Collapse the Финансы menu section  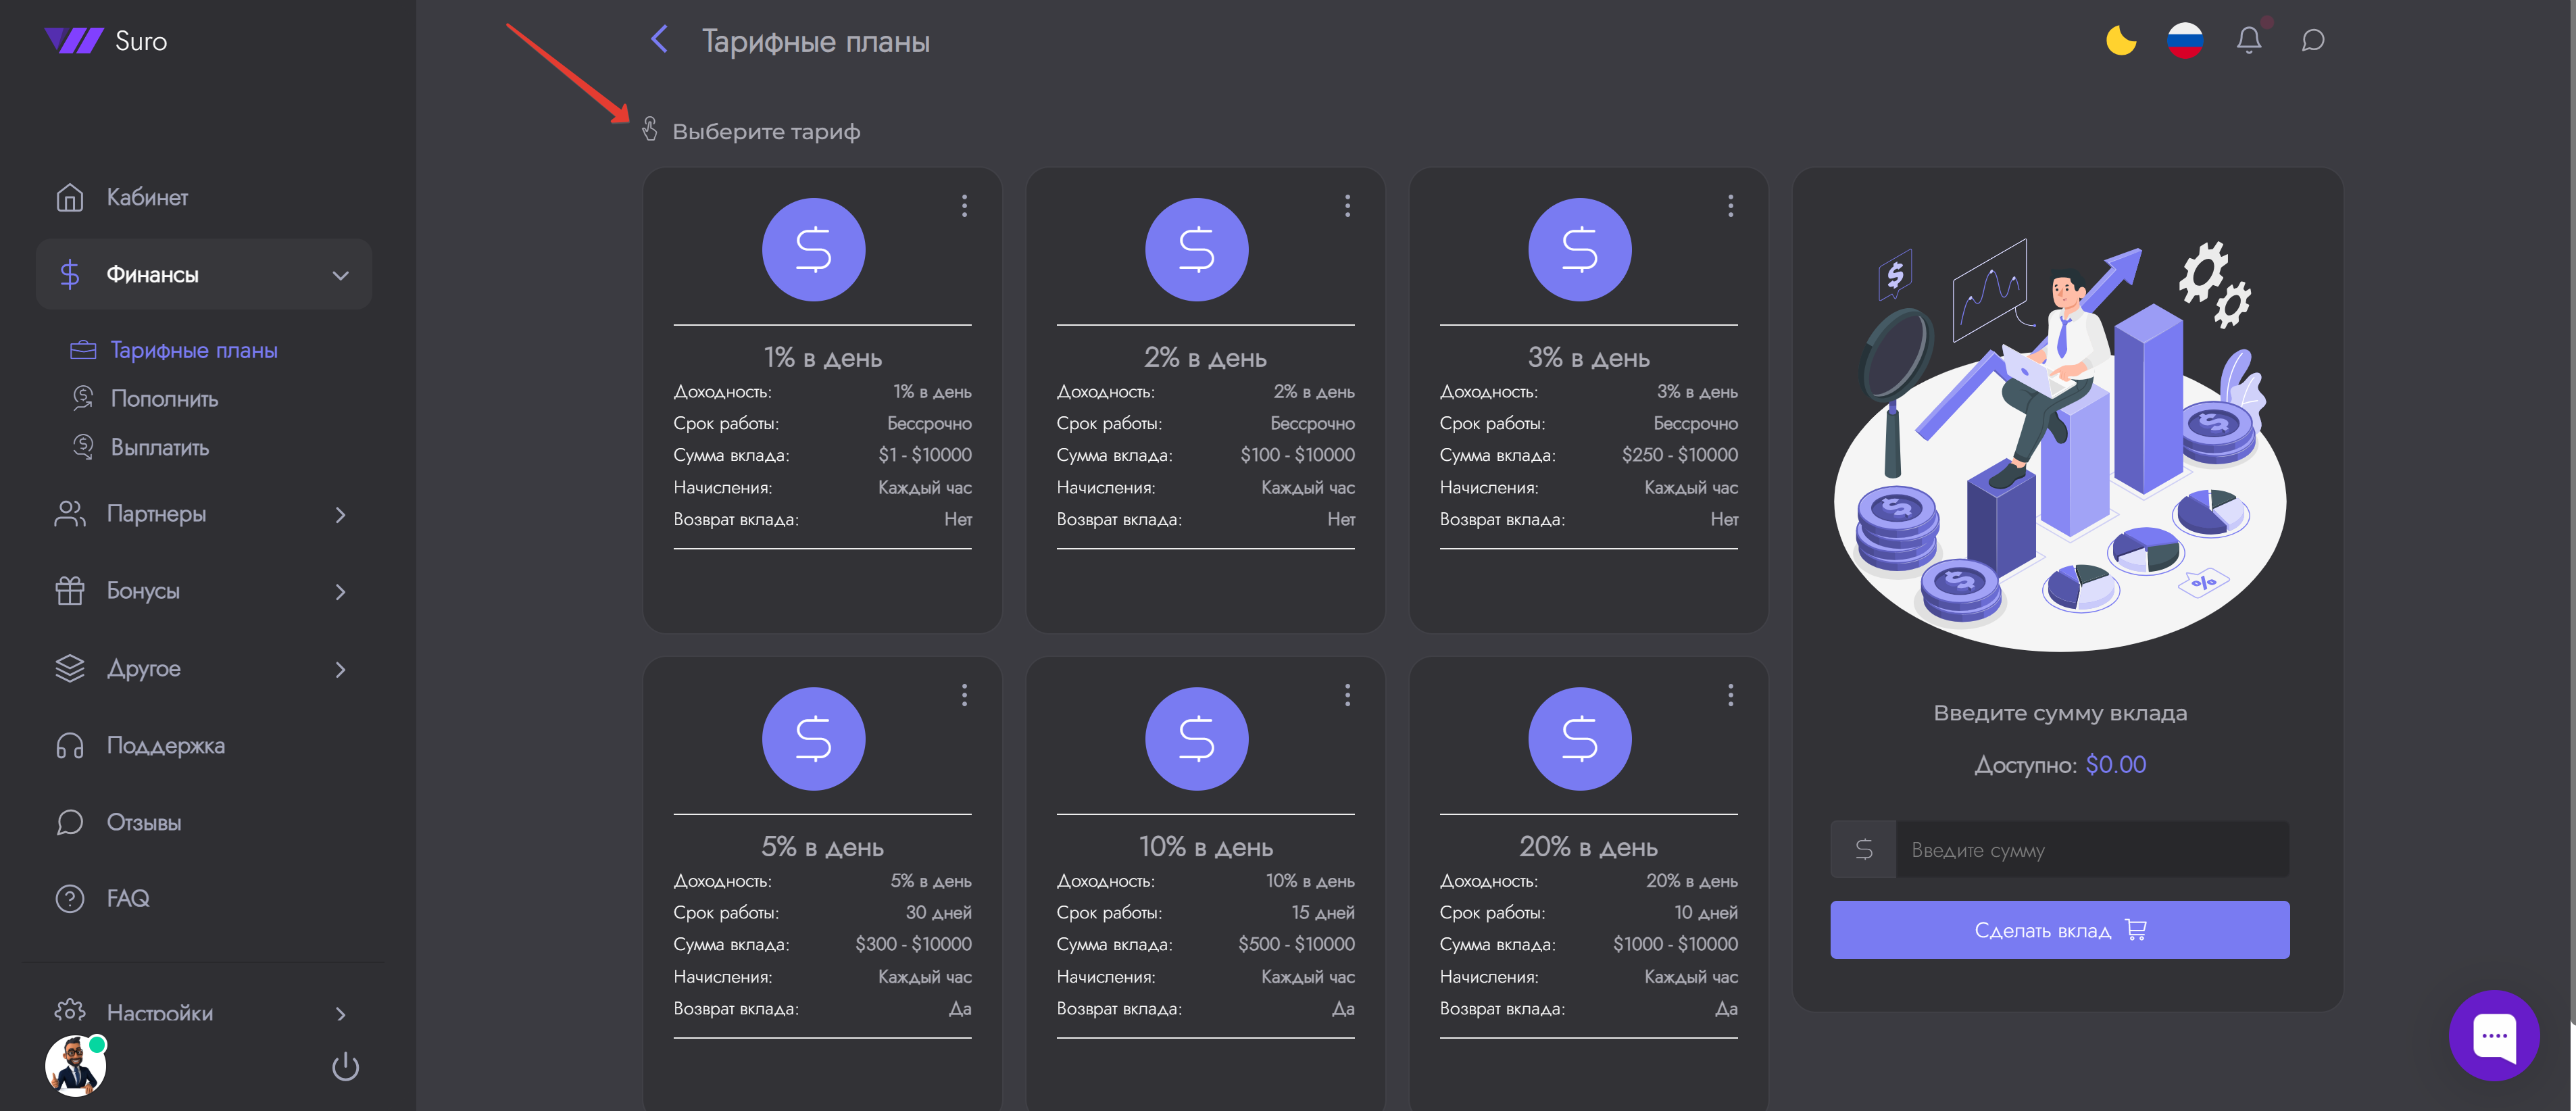[x=204, y=274]
